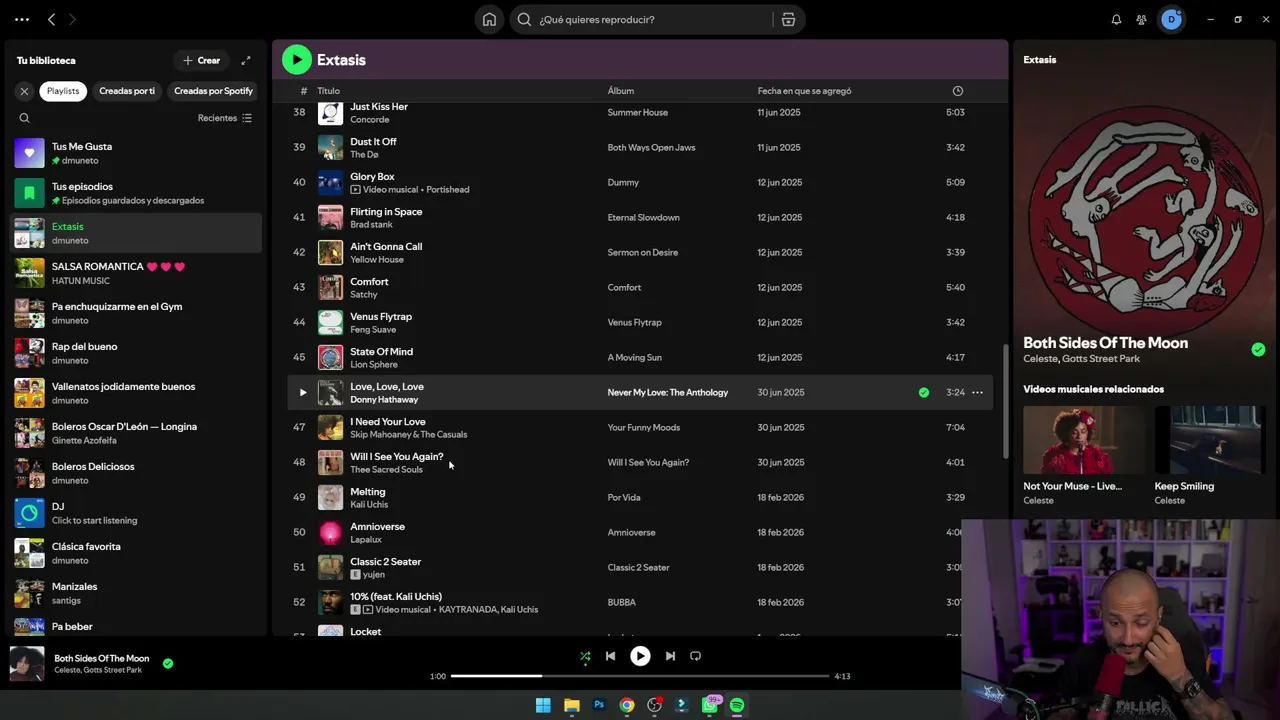Toggle saved status for Love, Love, Love
This screenshot has width=1280, height=720.
pos(924,392)
